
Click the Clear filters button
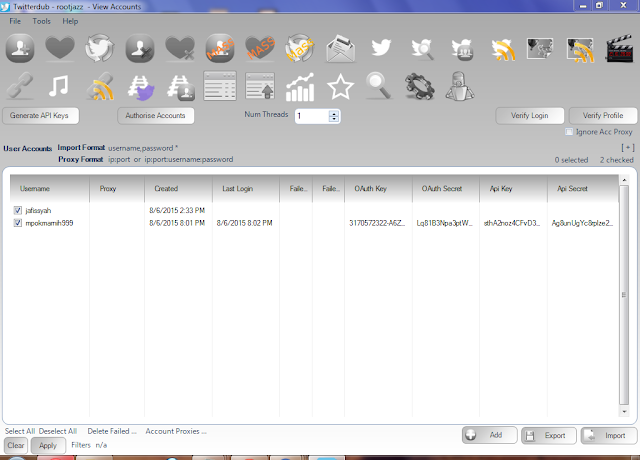coord(16,445)
